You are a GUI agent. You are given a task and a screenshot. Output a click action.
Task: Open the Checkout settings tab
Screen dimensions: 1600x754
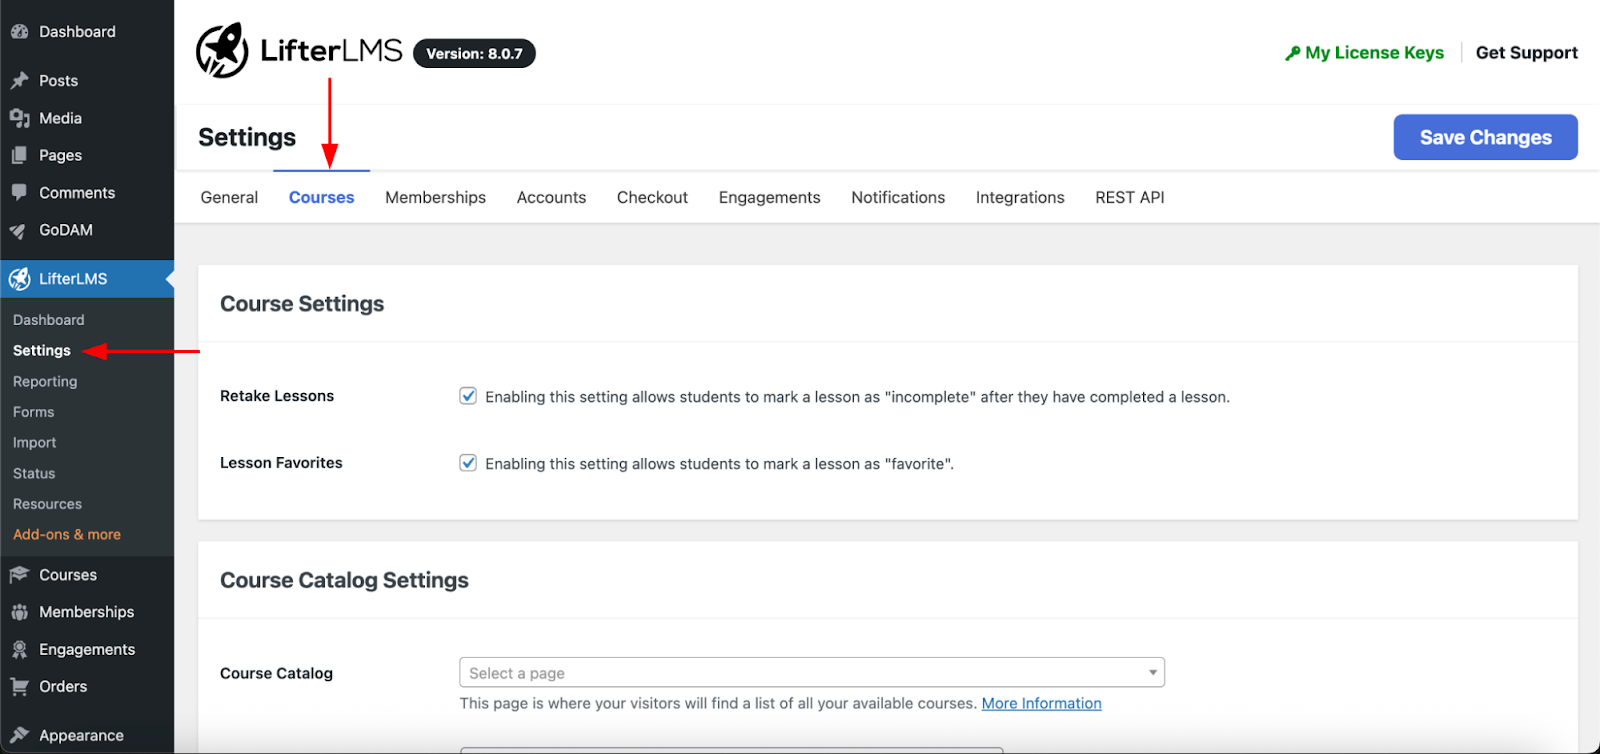[x=653, y=198]
